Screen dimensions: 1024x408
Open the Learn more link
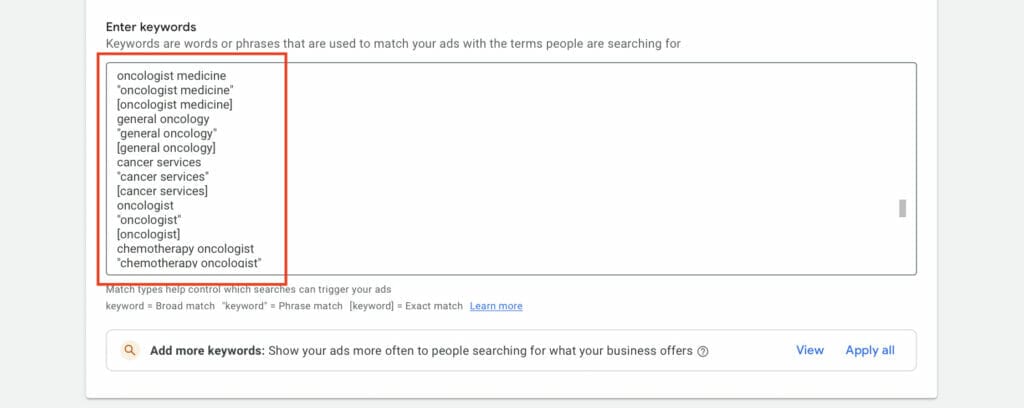496,306
